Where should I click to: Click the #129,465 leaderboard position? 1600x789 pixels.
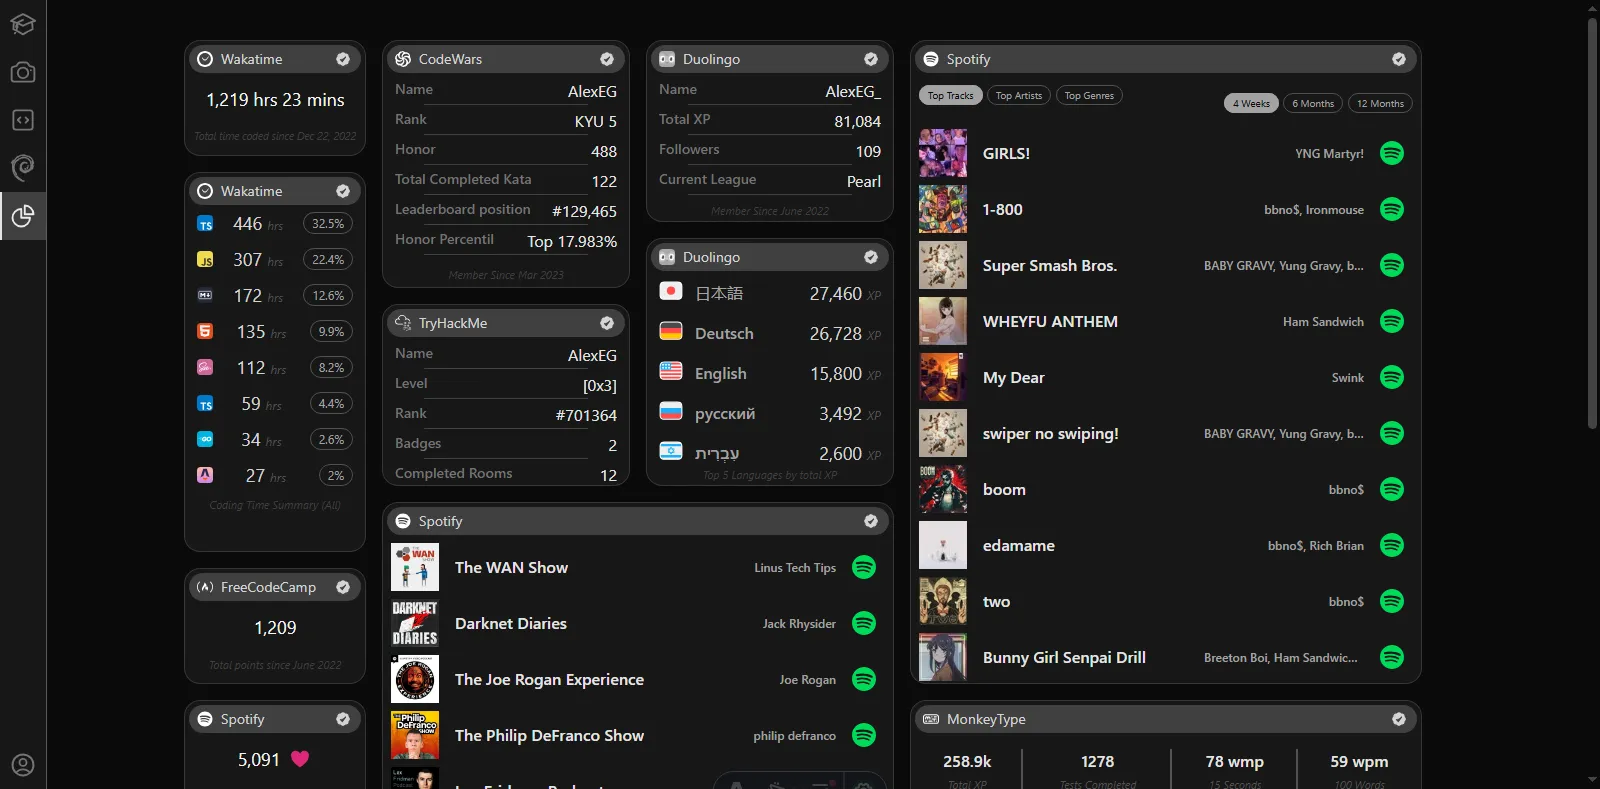[584, 211]
